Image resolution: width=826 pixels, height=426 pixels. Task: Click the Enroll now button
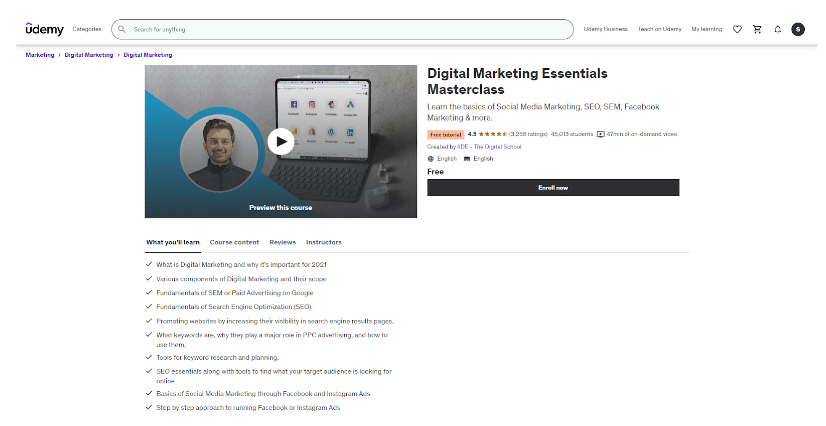553,187
